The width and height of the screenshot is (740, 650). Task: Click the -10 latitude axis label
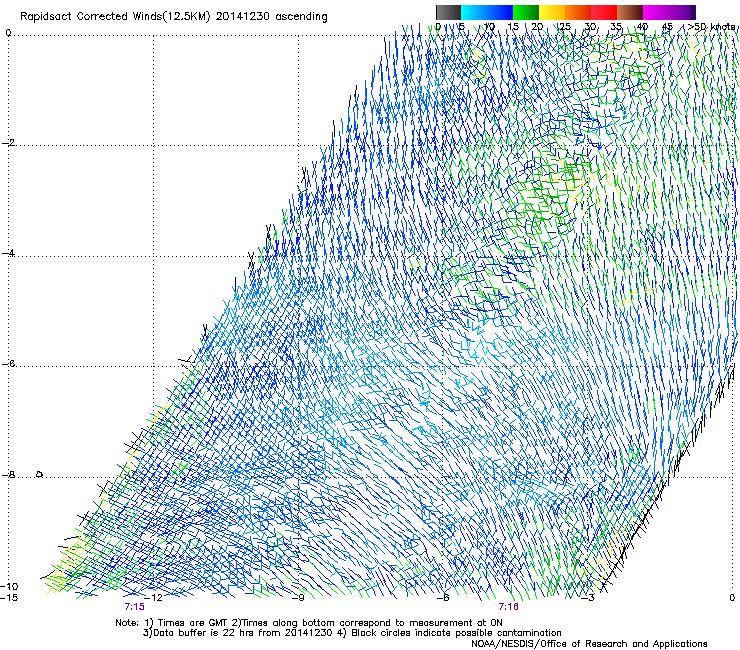pyautogui.click(x=9, y=586)
